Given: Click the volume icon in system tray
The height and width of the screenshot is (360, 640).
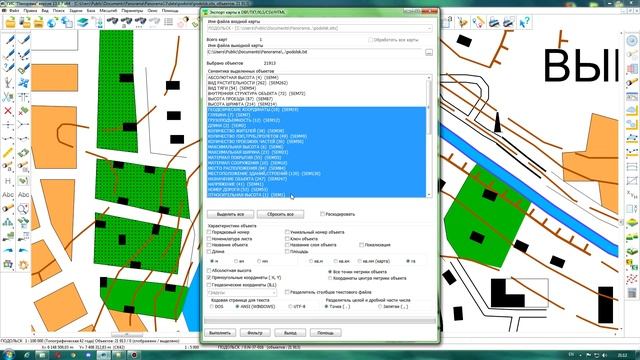Looking at the screenshot, I should (604, 355).
